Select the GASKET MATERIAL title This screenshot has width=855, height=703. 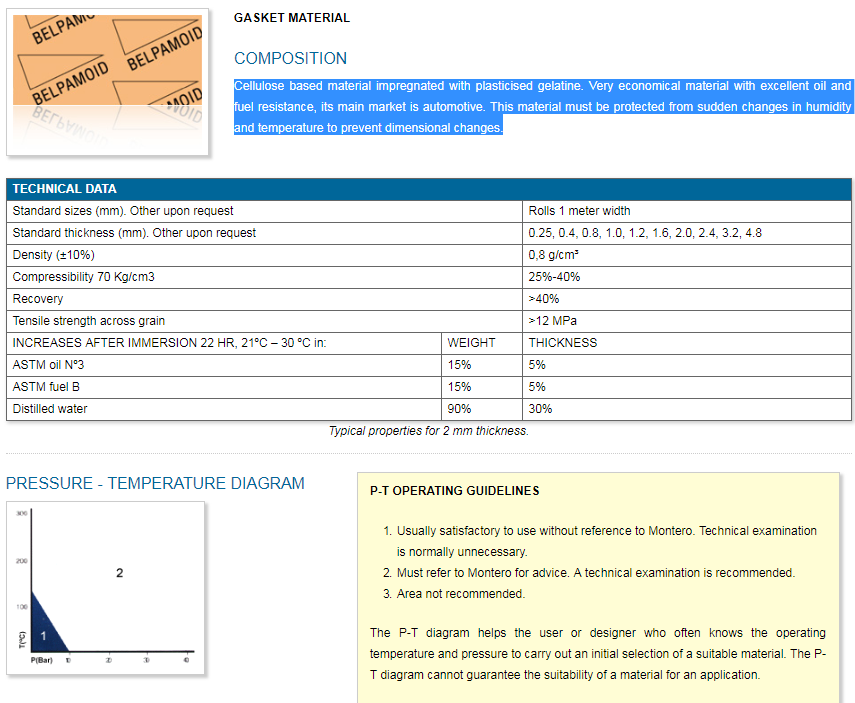(292, 18)
